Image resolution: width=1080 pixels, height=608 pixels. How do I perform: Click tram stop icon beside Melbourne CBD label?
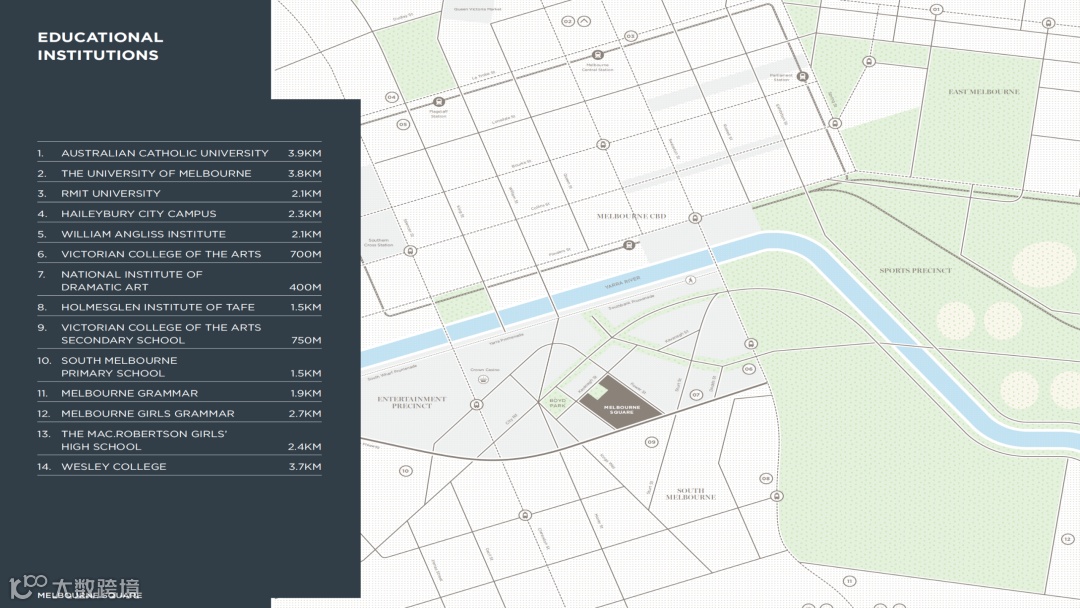tap(695, 218)
